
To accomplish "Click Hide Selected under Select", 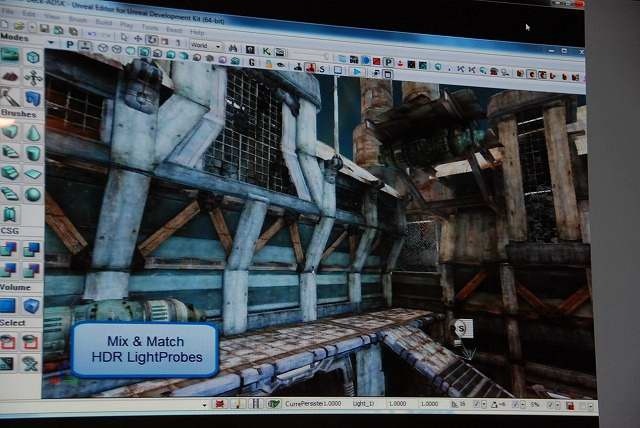I will (30, 342).
